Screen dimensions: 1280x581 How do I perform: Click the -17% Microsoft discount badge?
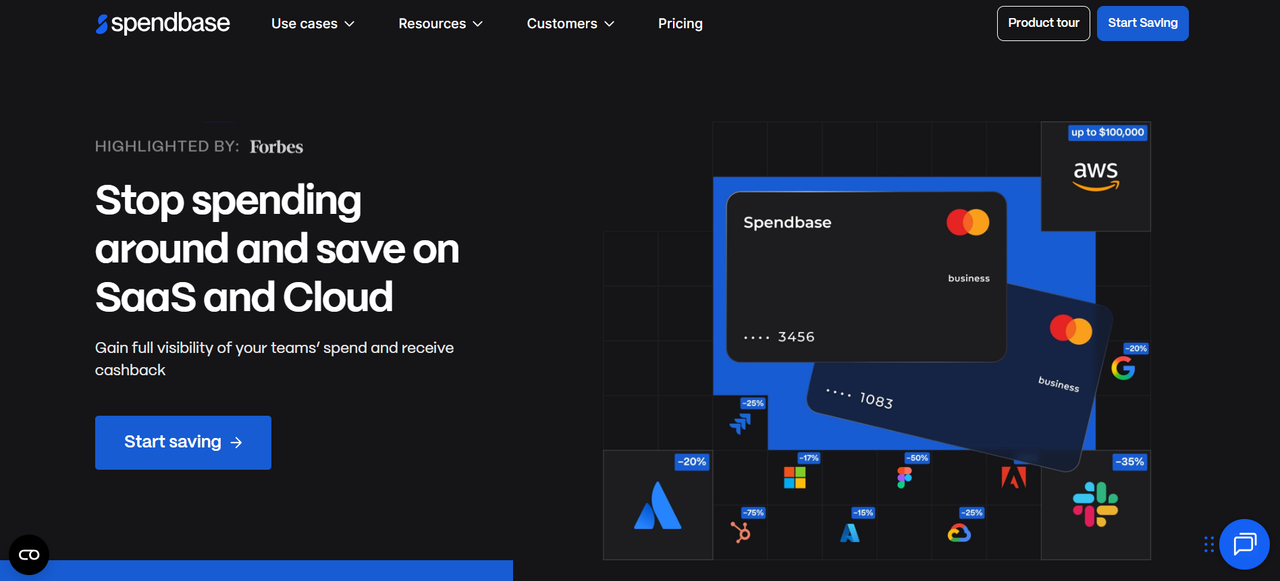click(809, 458)
